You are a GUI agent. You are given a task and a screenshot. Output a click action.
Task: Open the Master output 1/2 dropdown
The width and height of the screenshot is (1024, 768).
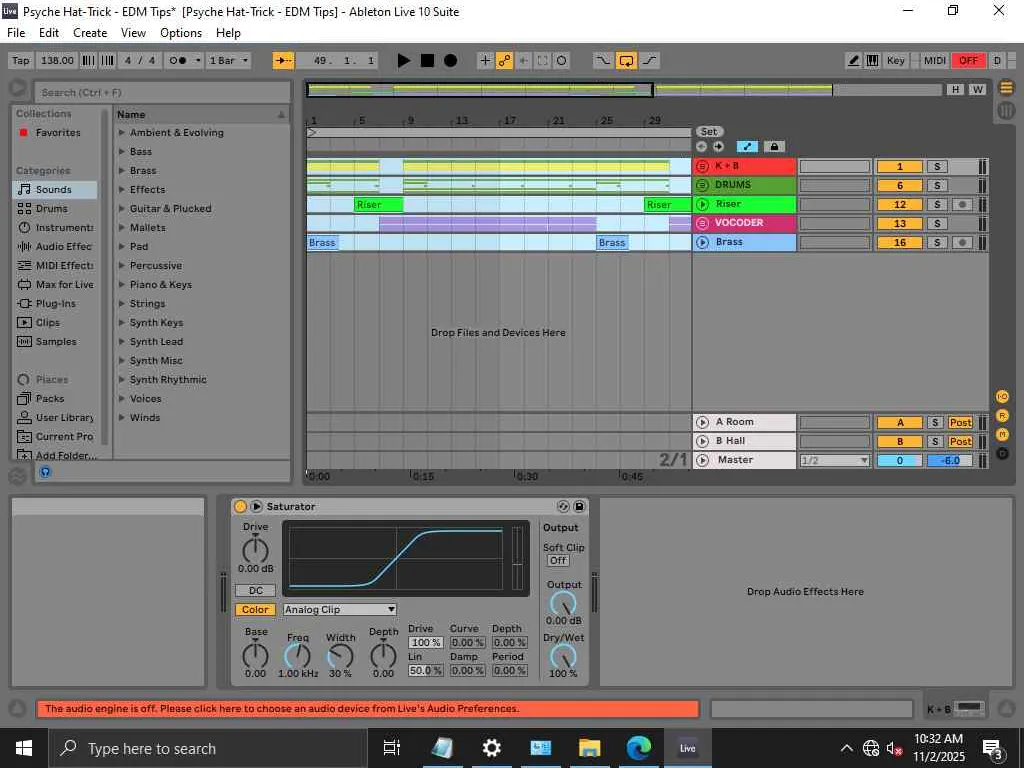pos(835,460)
